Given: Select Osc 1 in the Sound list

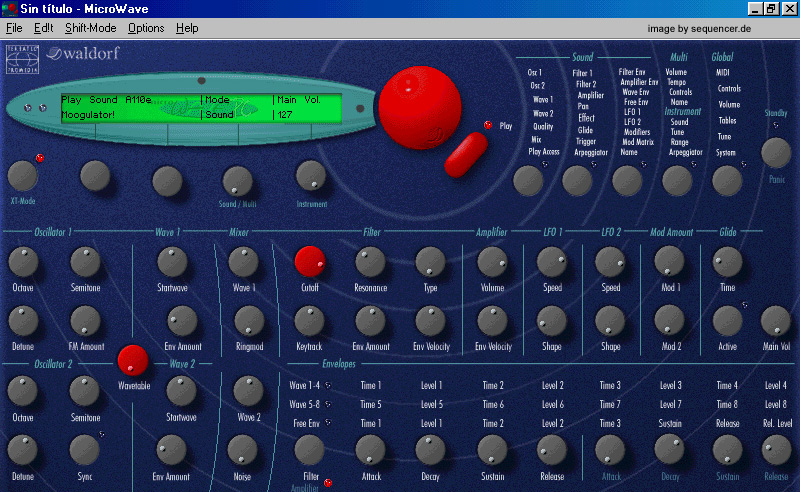Looking at the screenshot, I should [x=535, y=72].
